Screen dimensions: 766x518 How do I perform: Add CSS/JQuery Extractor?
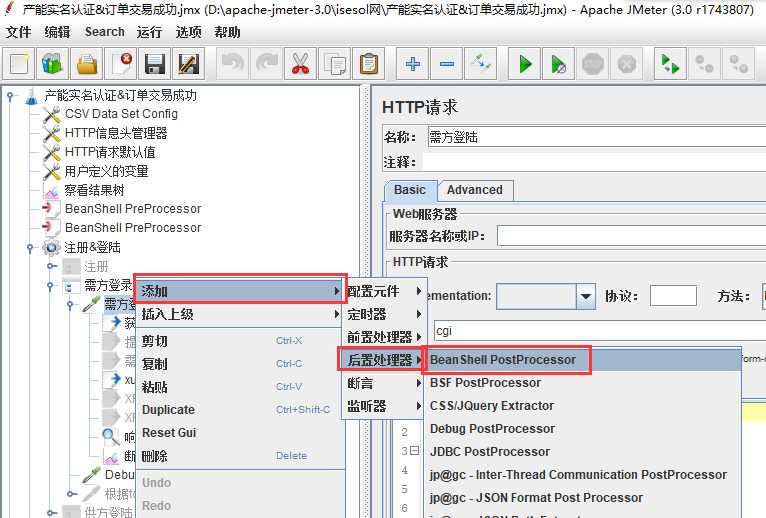tap(583, 406)
